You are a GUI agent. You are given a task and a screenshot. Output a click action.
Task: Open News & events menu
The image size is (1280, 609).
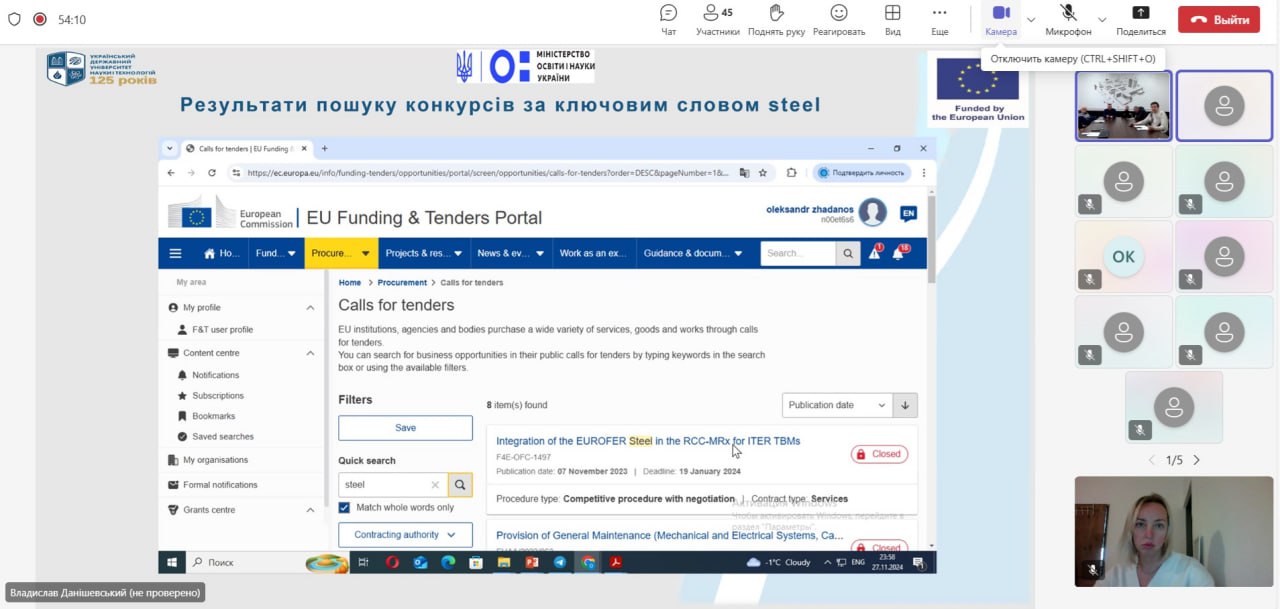point(510,253)
